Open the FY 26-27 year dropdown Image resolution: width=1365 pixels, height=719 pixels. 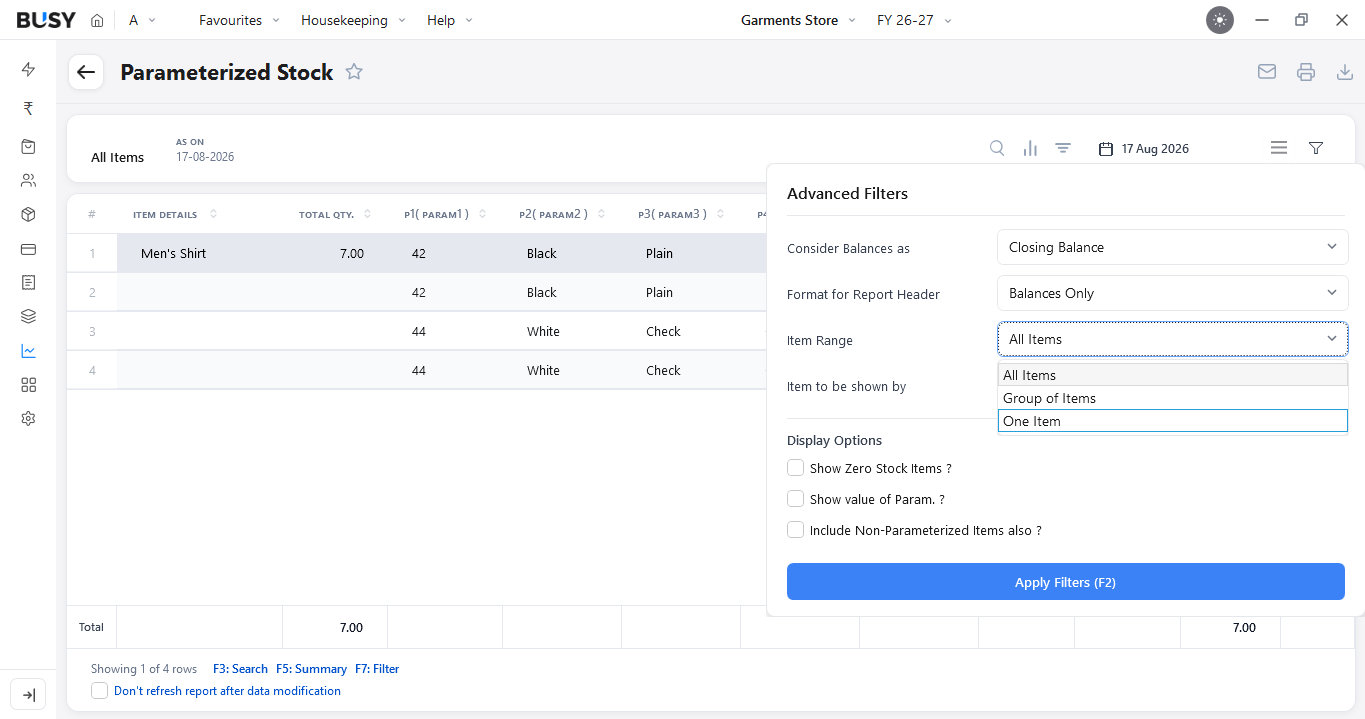pos(914,20)
